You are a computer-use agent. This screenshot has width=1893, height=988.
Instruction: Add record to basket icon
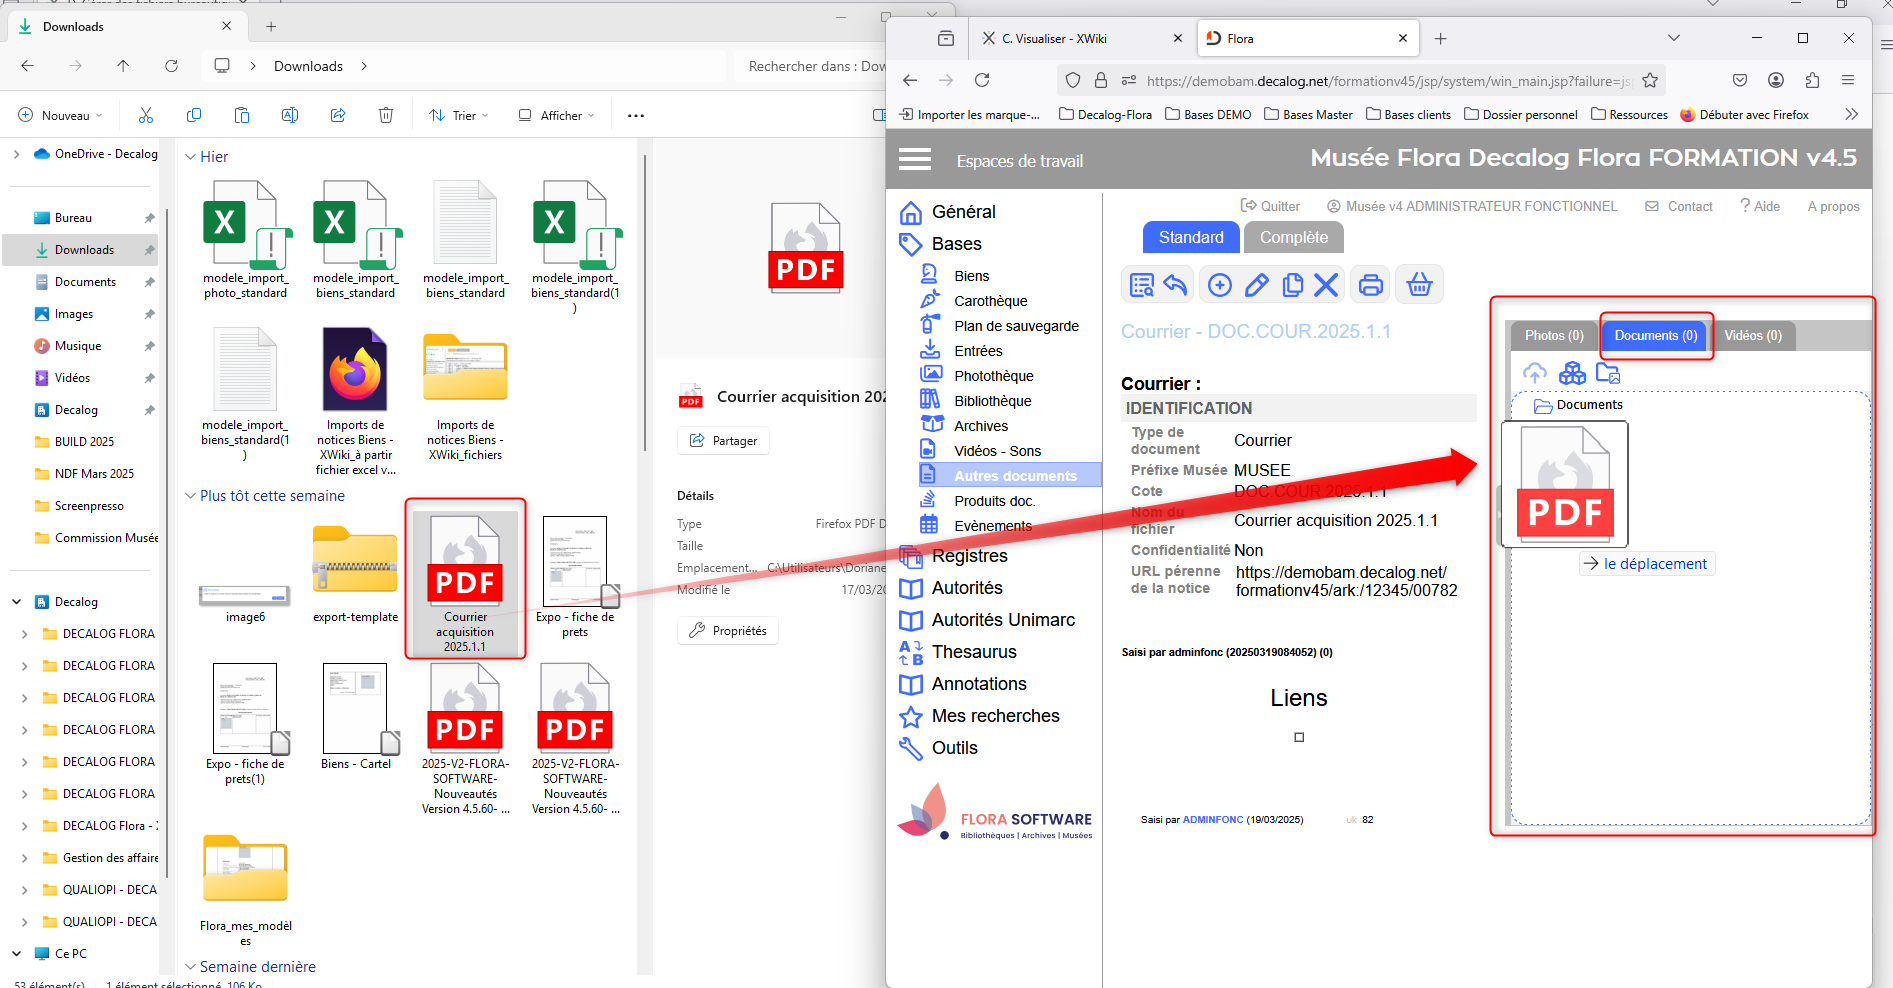[x=1419, y=285]
